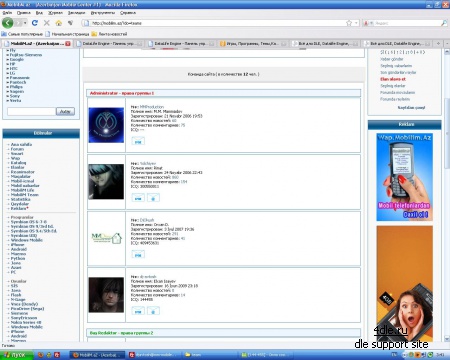Open the search engine selector dropdown
450x360 pixels.
pyautogui.click(x=368, y=23)
